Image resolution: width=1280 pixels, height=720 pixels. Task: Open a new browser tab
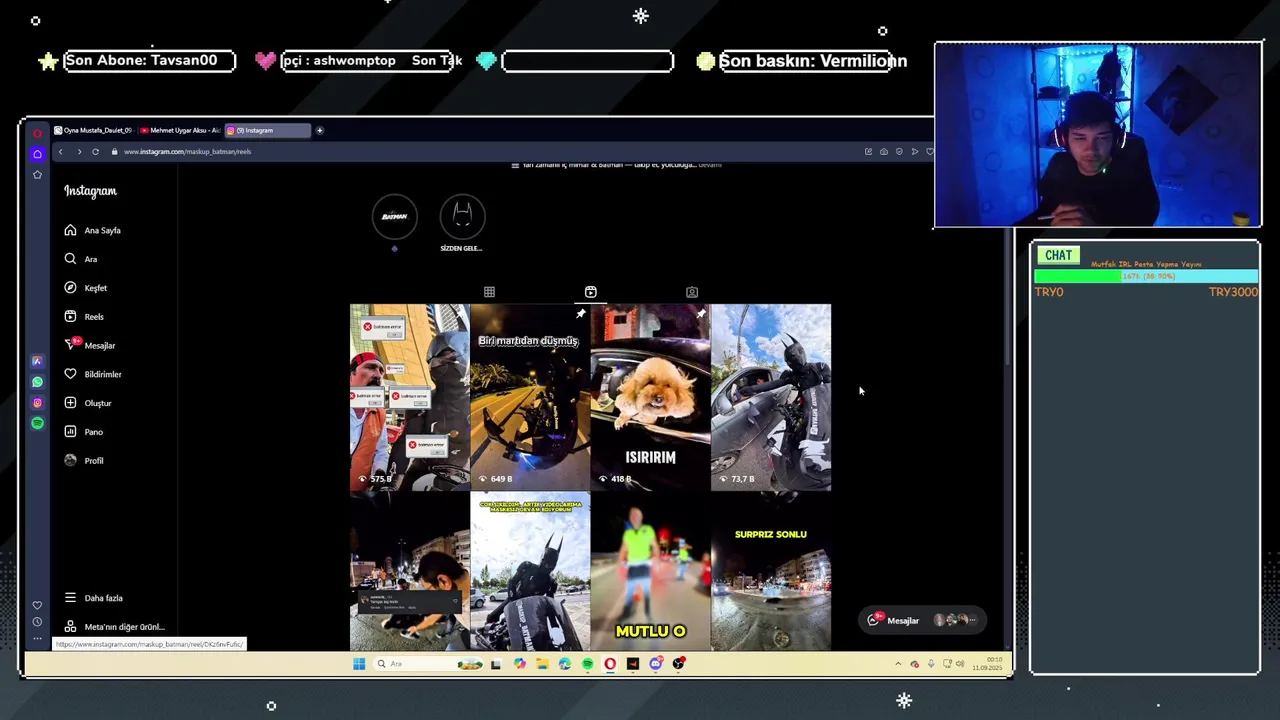click(x=320, y=130)
